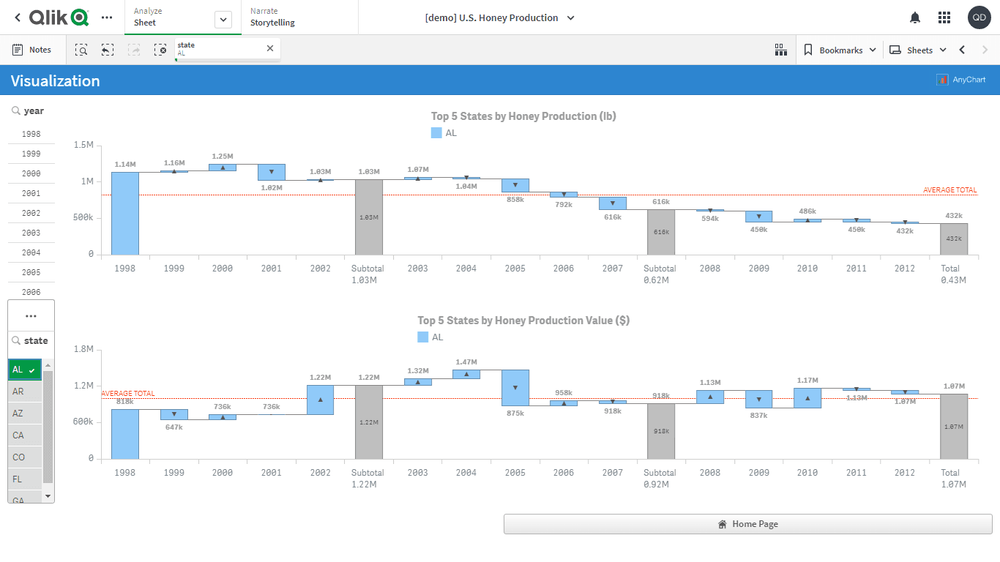Viewport: 1000px width, 562px height.
Task: Open the Analyze Sheet dropdown arrow
Action: [x=223, y=19]
